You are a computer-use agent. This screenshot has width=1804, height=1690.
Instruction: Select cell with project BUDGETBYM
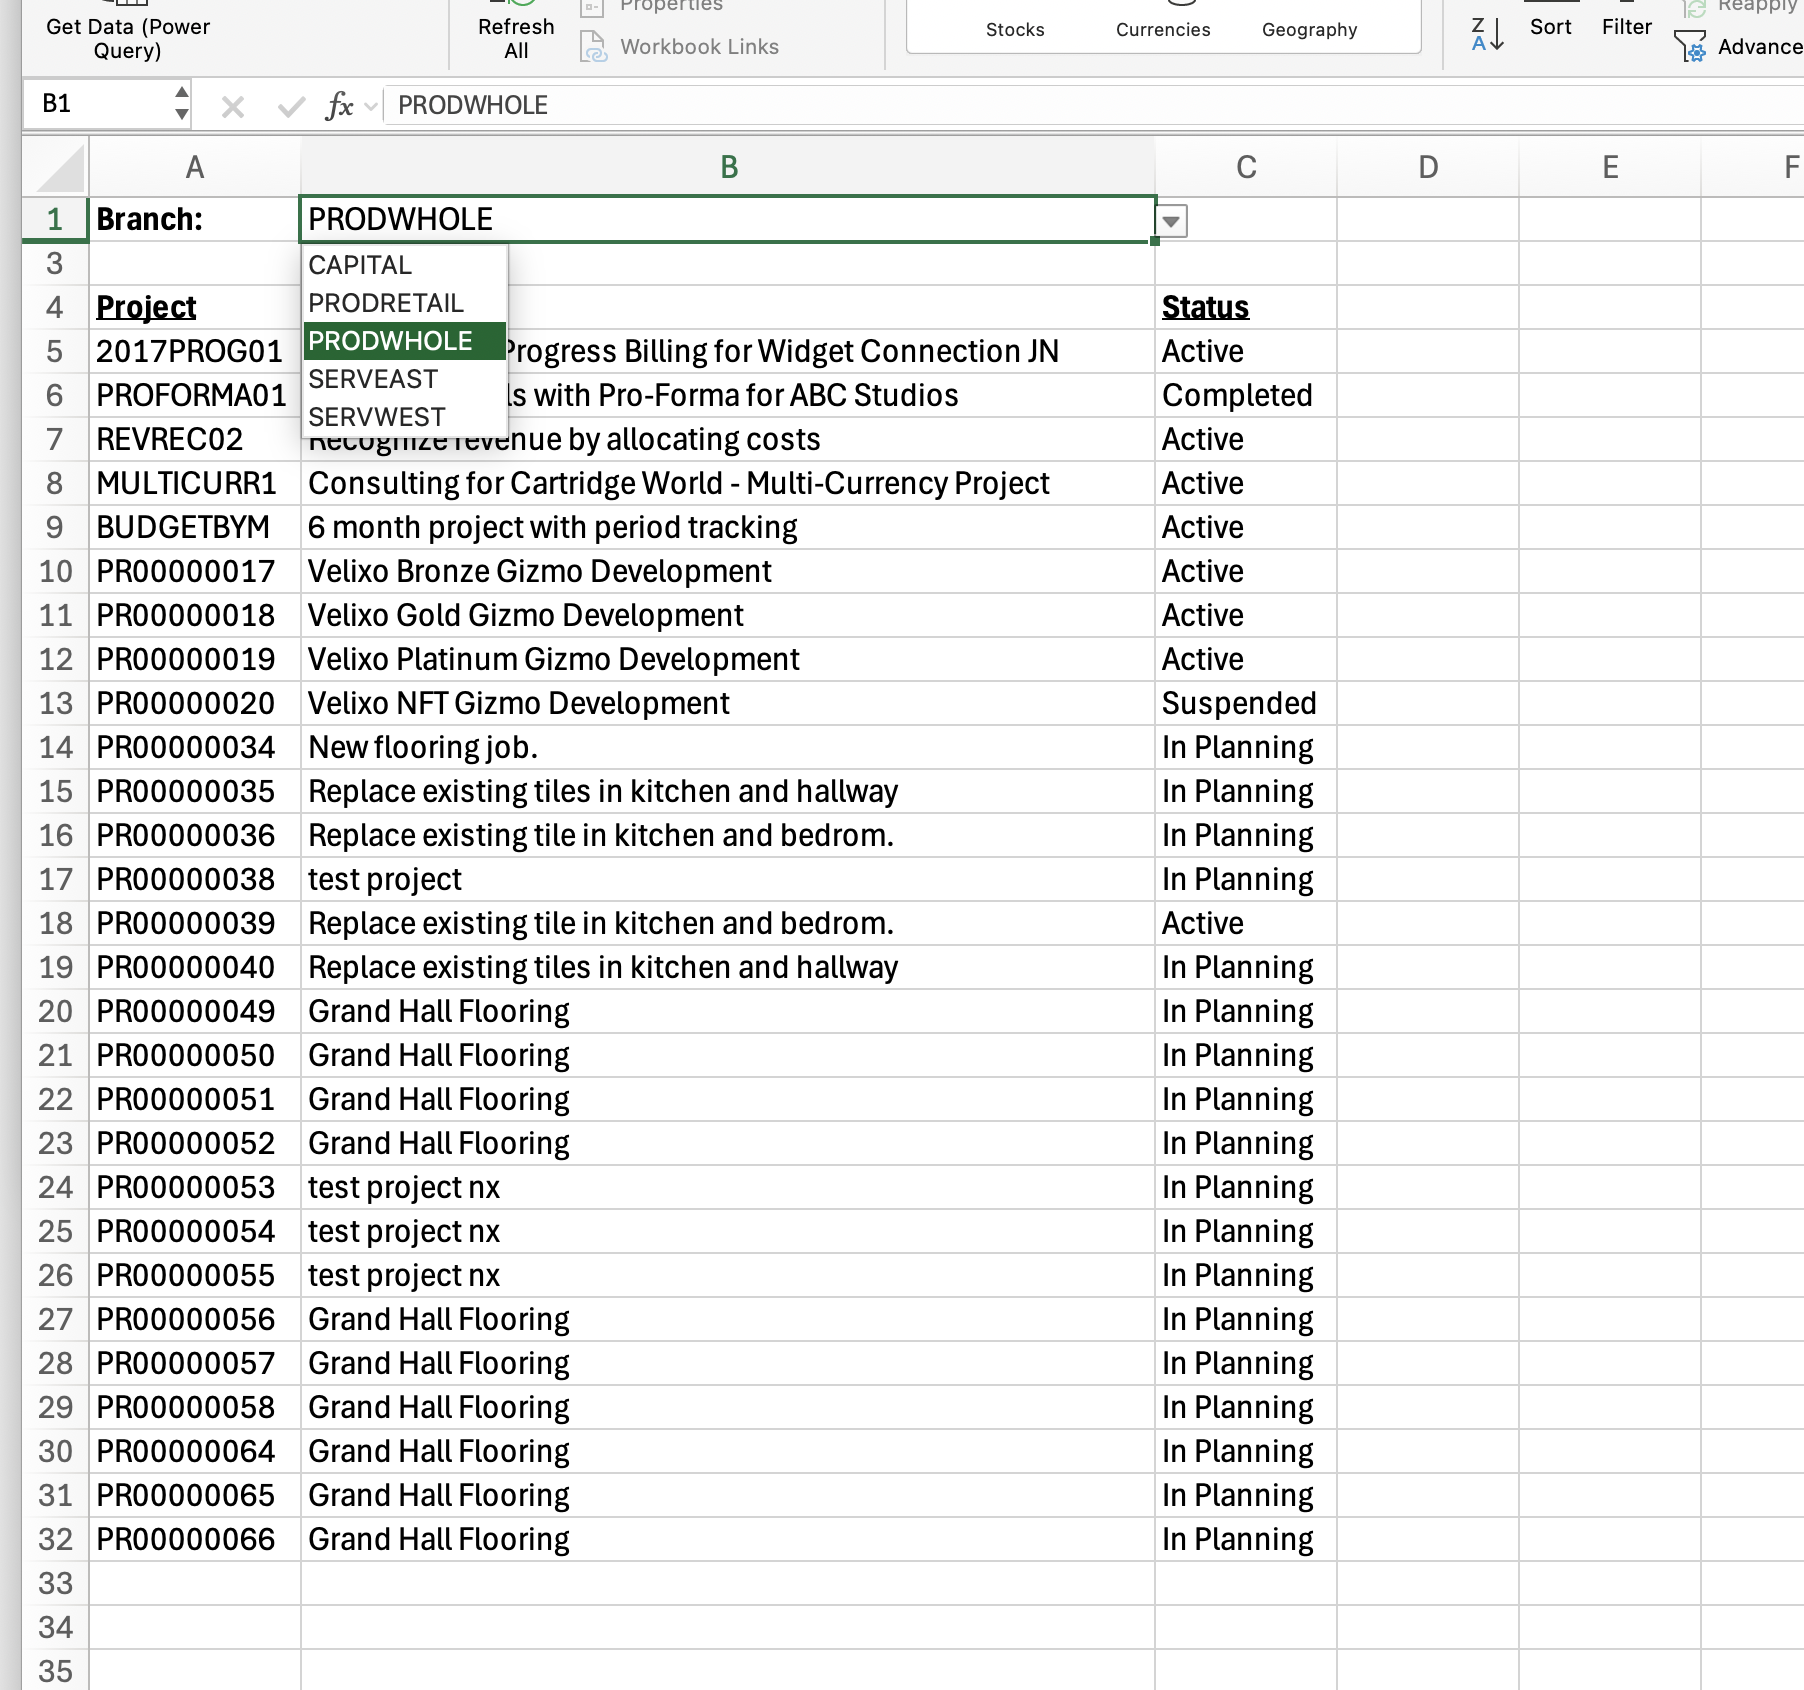click(x=195, y=527)
